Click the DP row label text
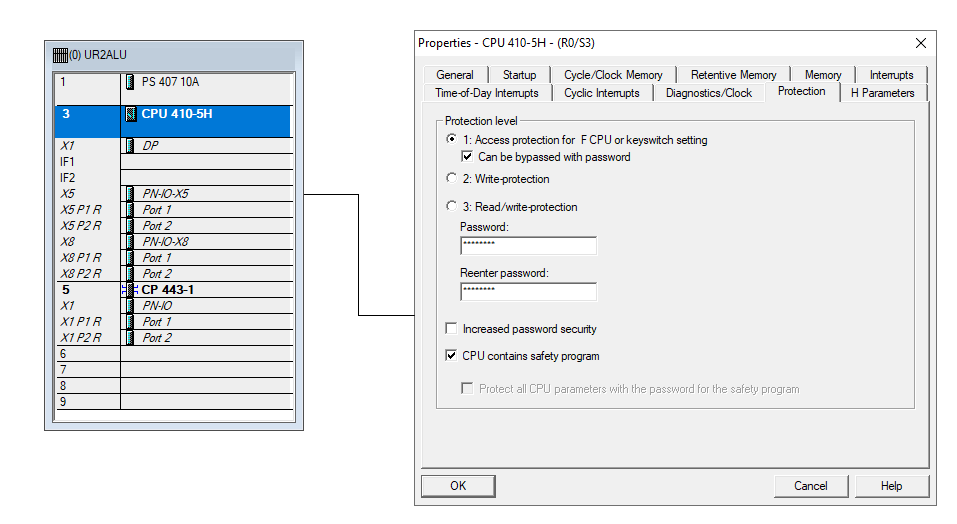Image resolution: width=957 pixels, height=524 pixels. [150, 146]
